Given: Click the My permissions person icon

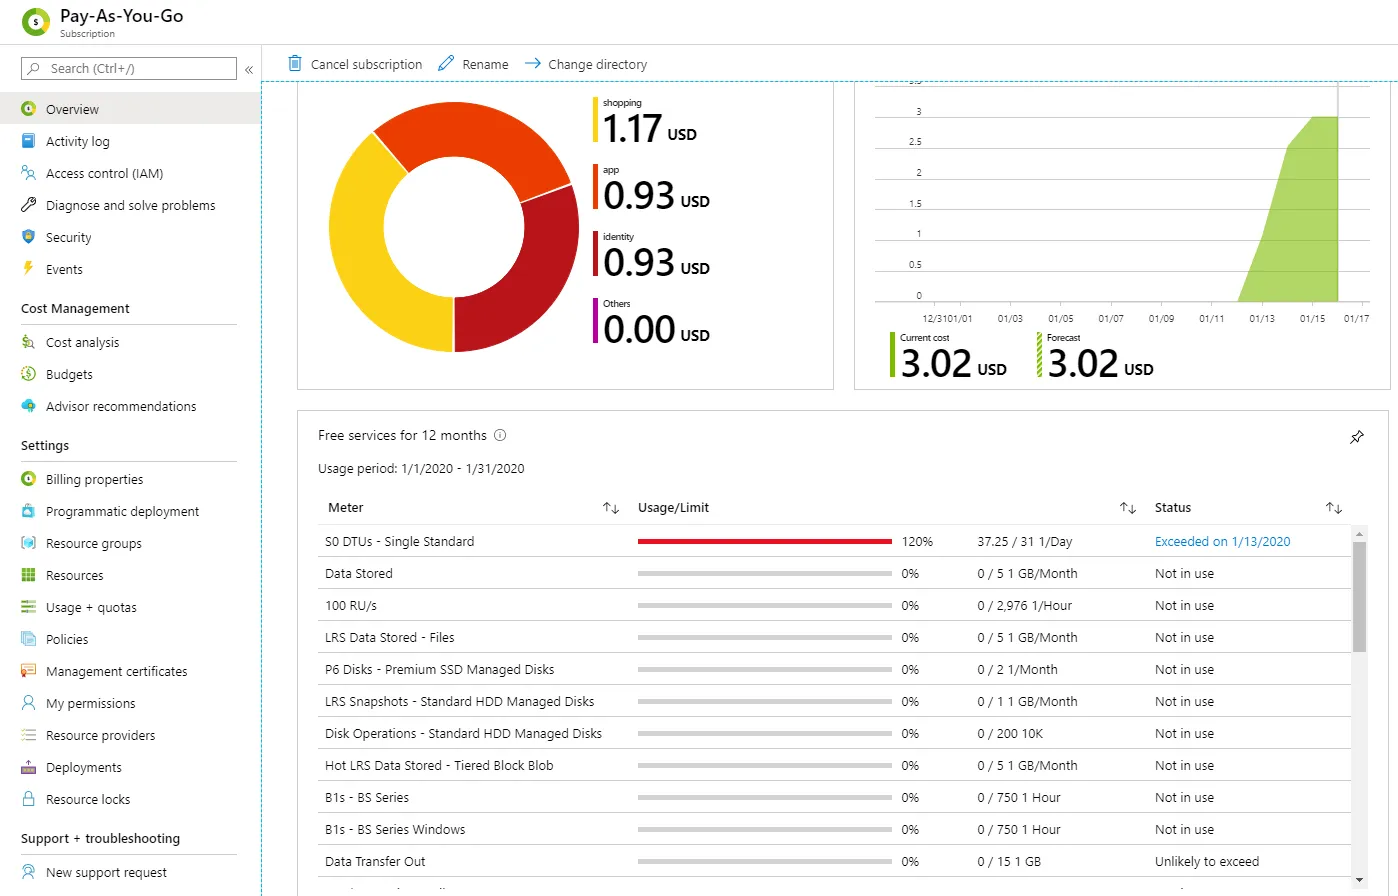Looking at the screenshot, I should coord(28,703).
